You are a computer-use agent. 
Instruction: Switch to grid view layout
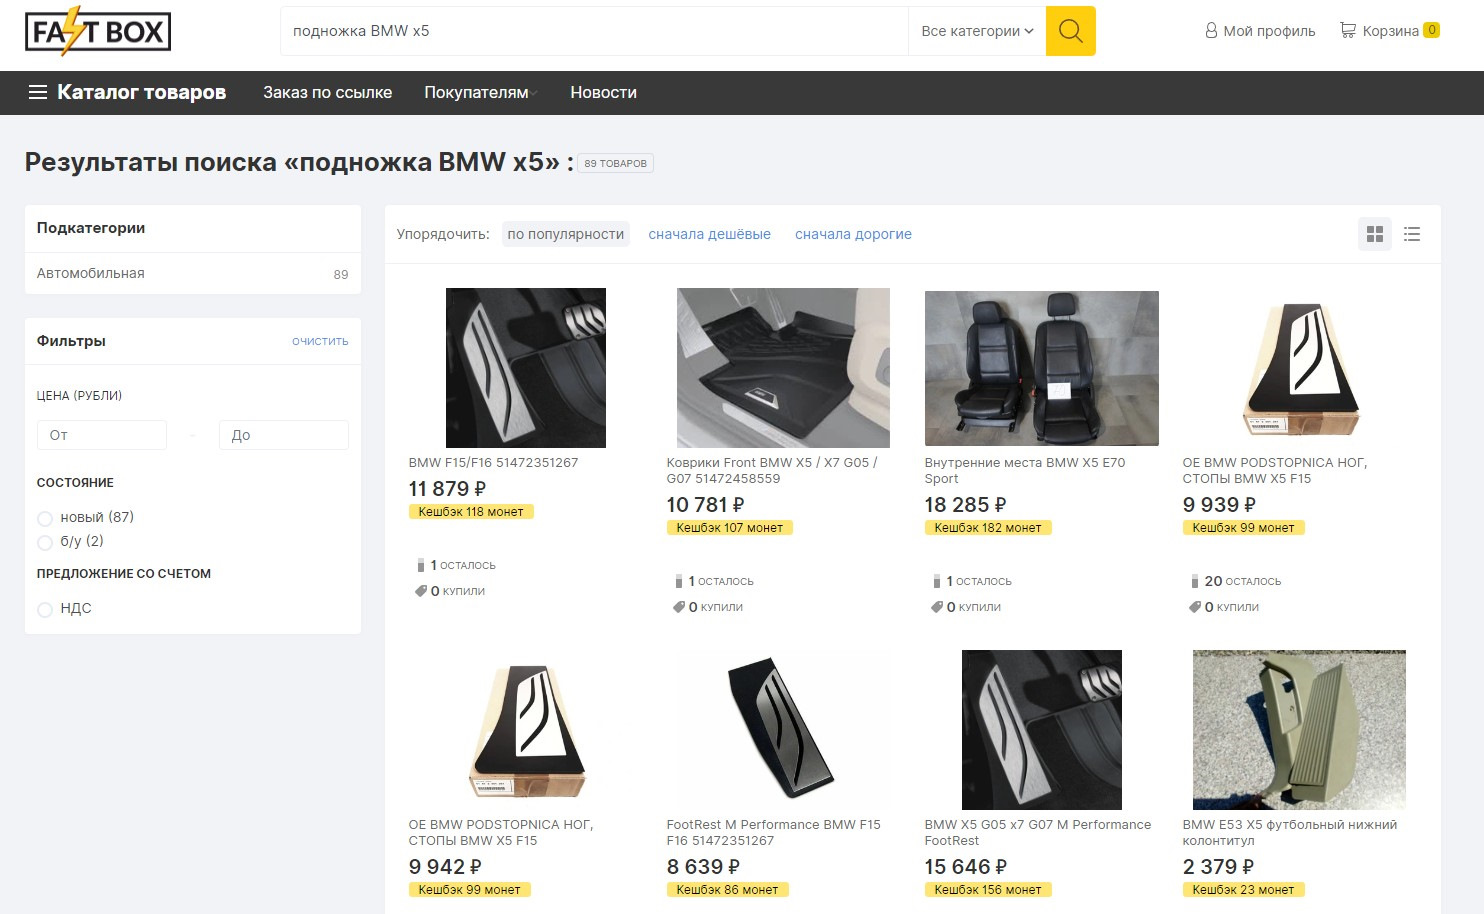1375,234
